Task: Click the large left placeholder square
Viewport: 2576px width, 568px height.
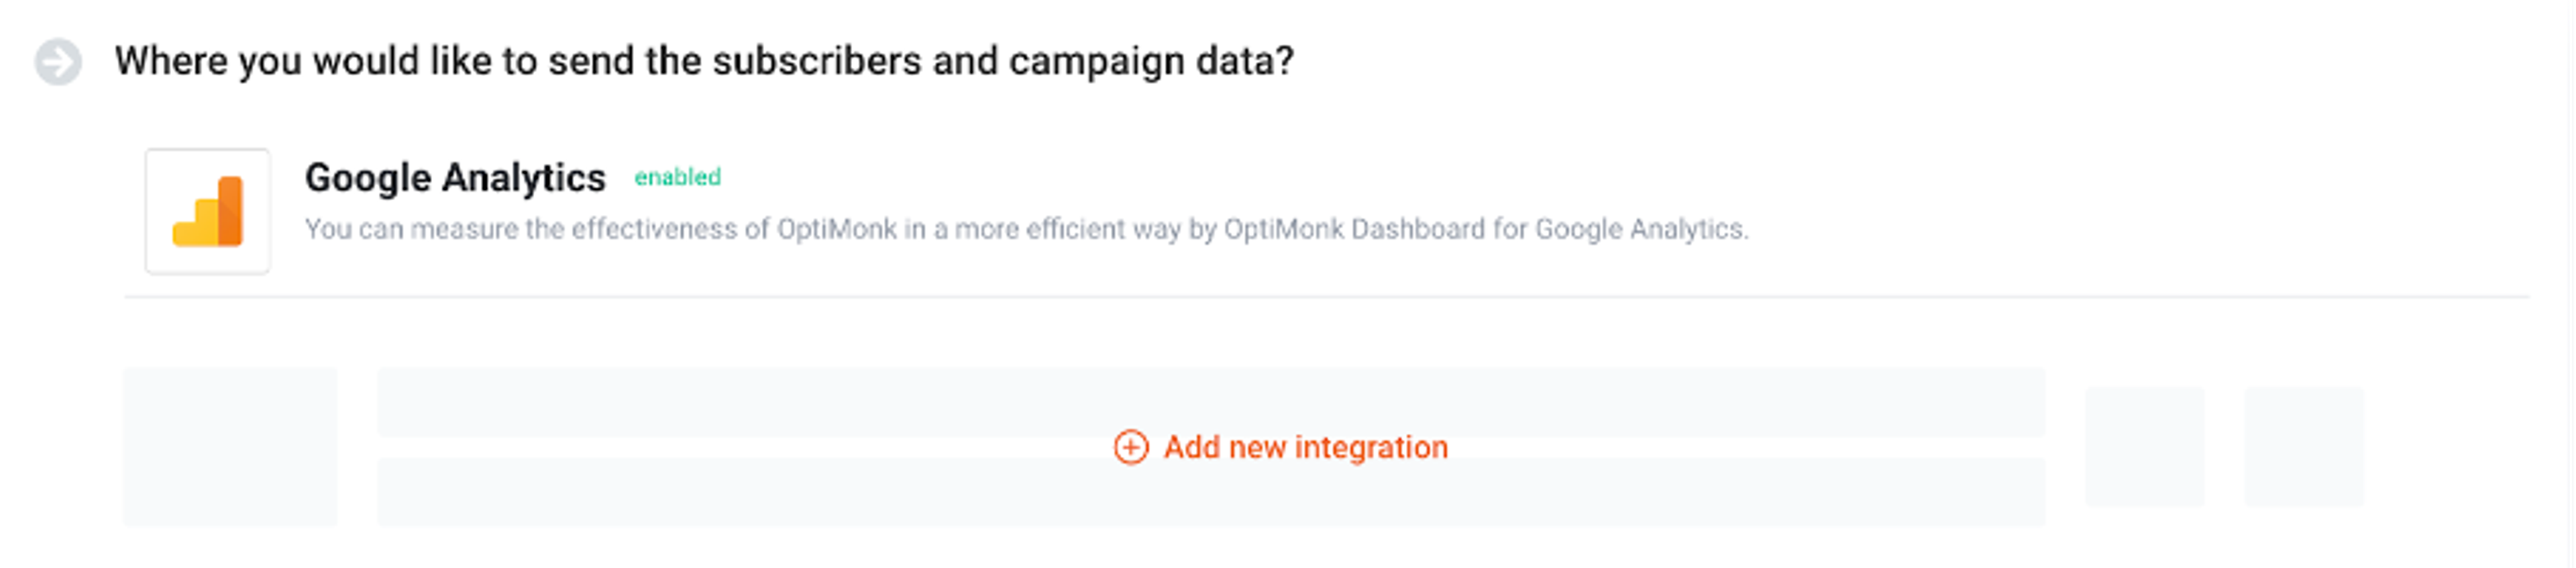Action: tap(230, 446)
